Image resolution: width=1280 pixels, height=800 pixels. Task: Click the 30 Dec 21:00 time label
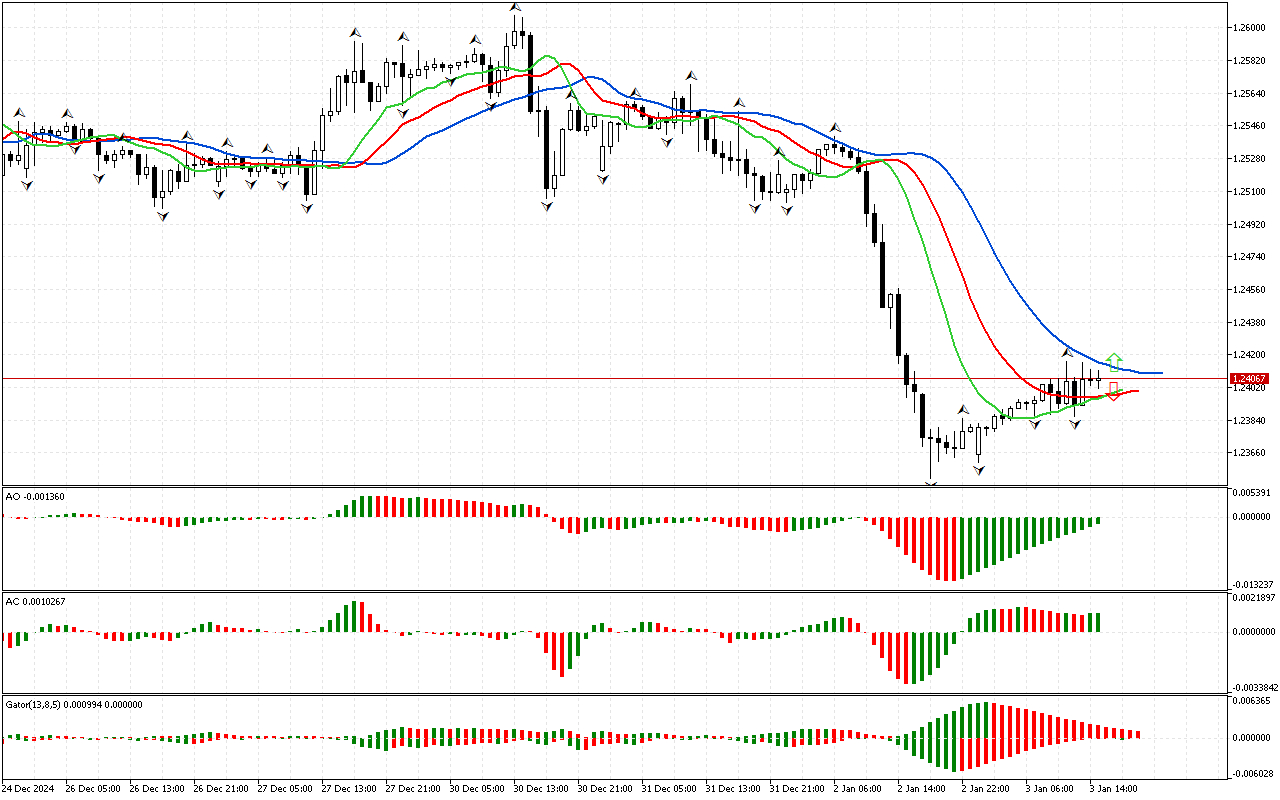click(x=605, y=789)
